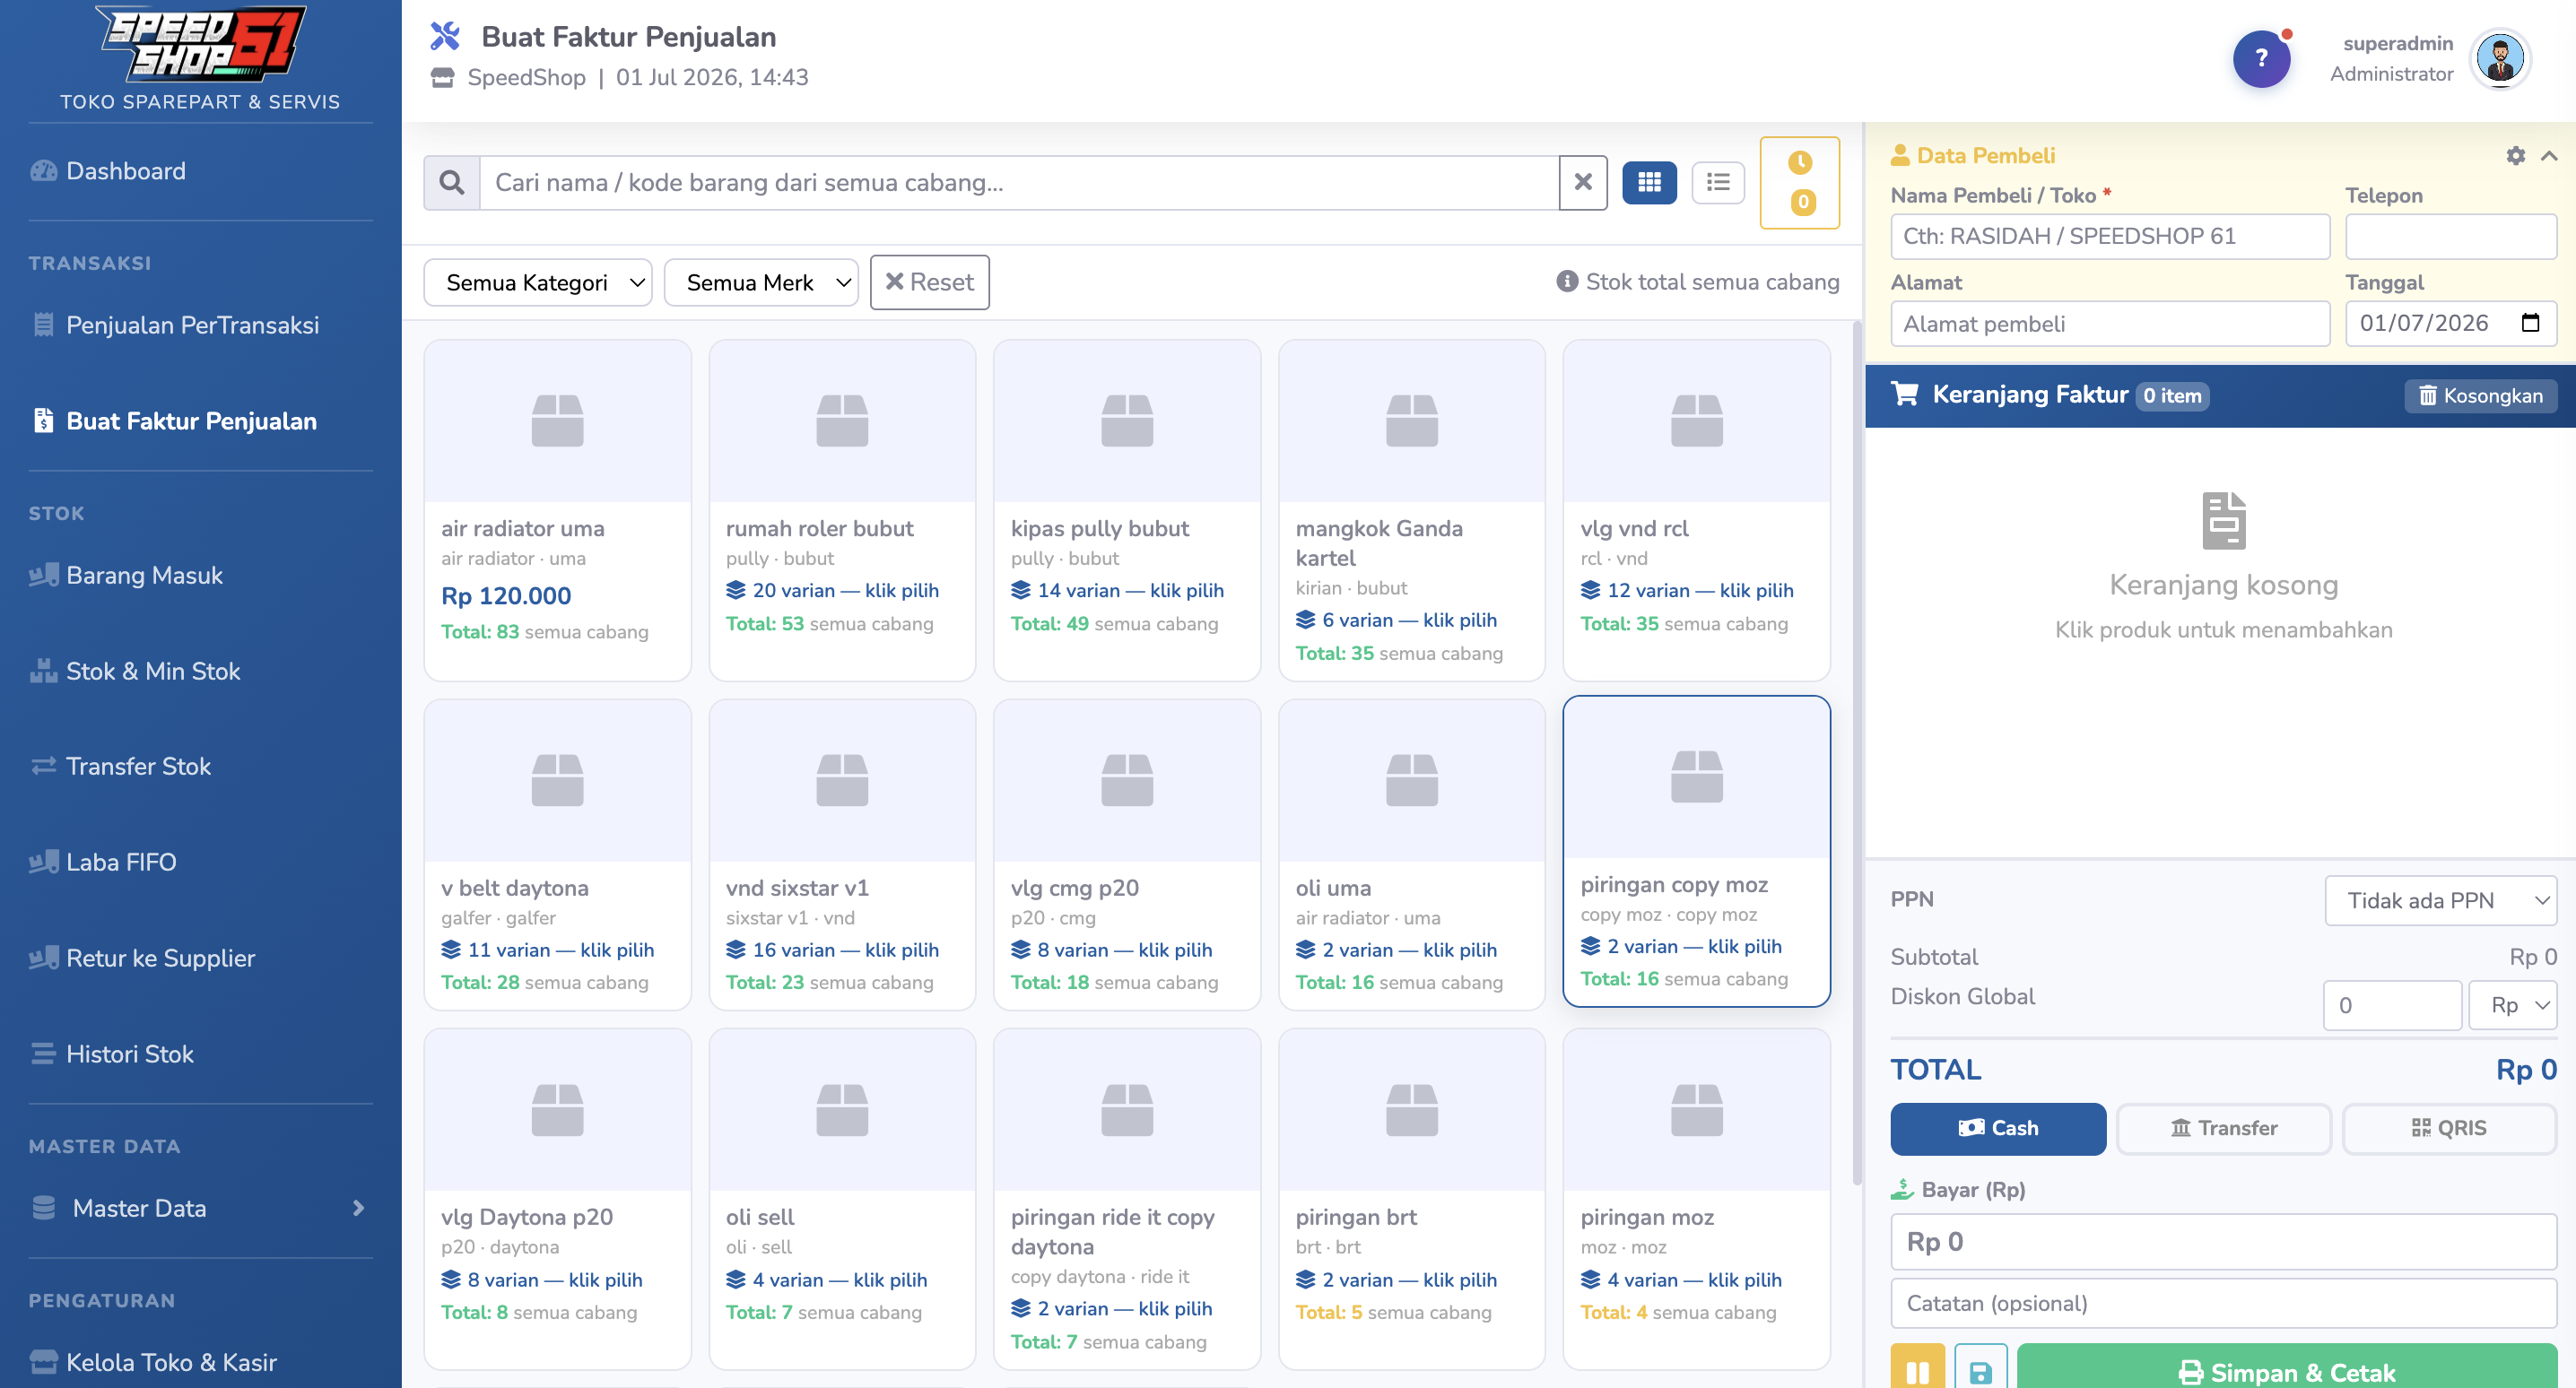Open the help question mark
The width and height of the screenshot is (2576, 1388).
point(2261,59)
